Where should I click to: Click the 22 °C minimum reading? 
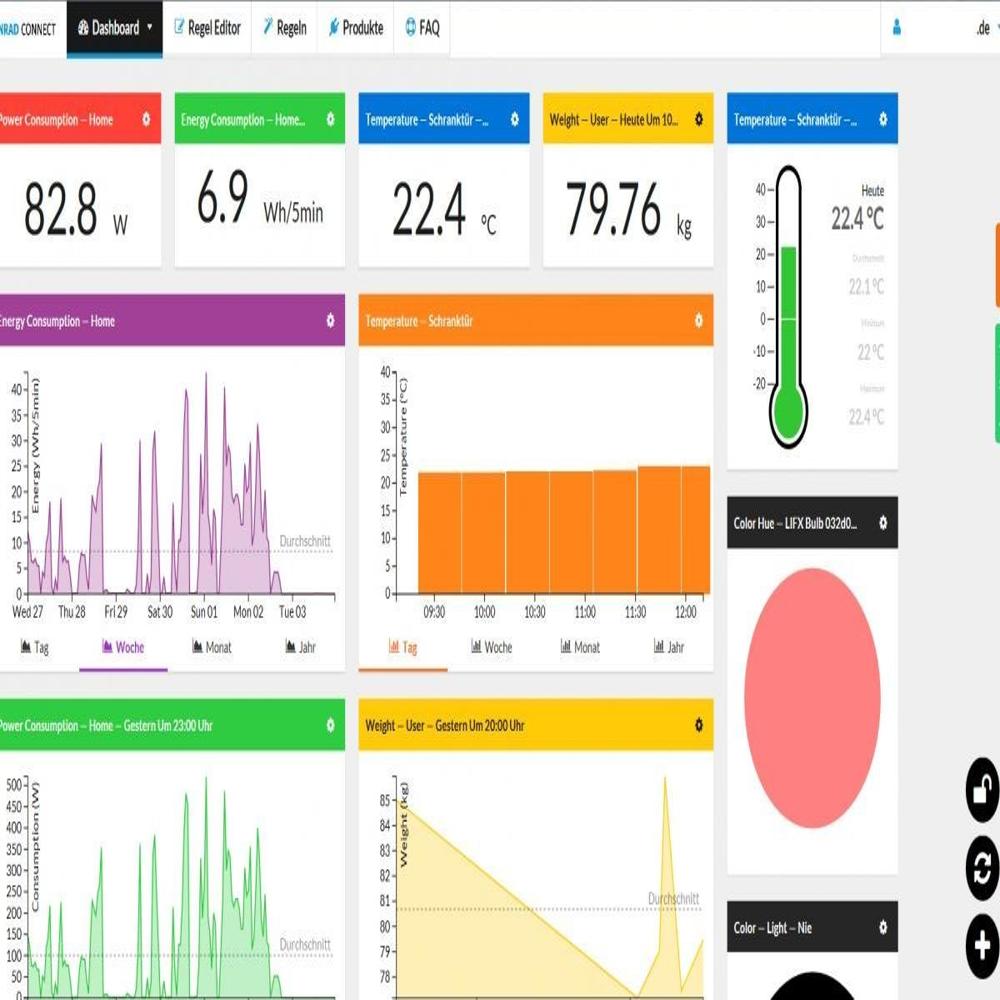(x=871, y=352)
